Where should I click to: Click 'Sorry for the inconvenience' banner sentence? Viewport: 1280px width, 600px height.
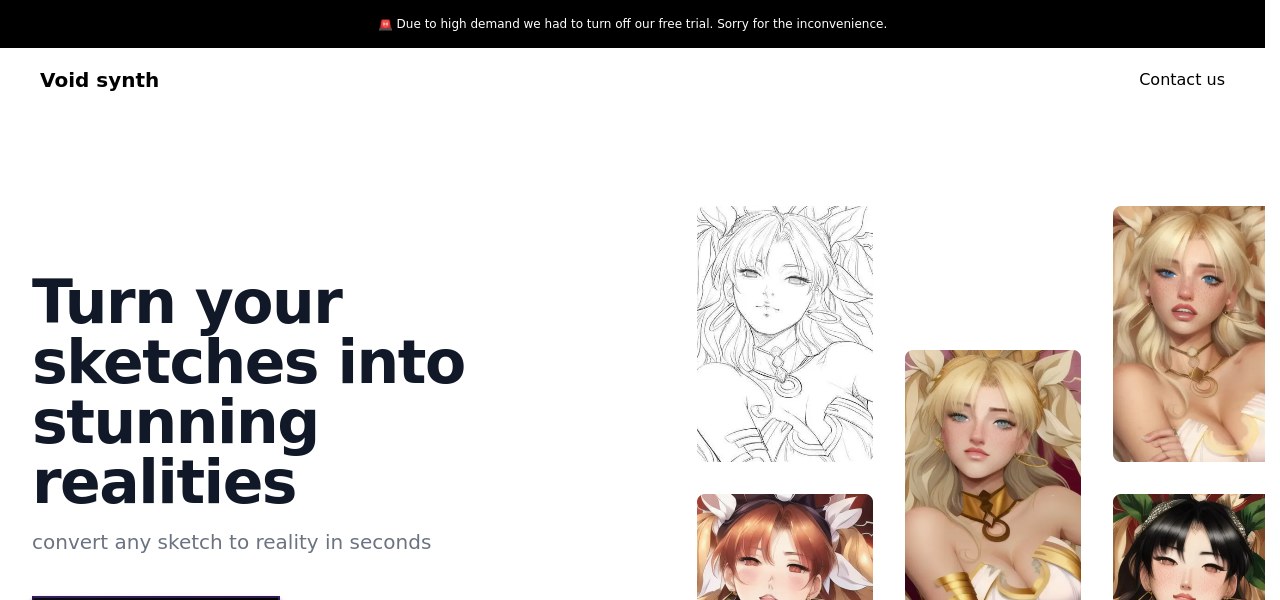(x=802, y=24)
